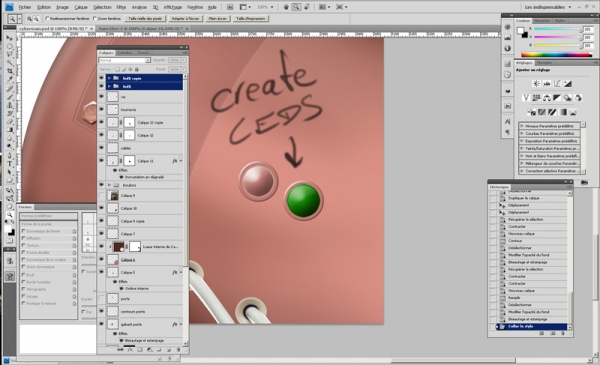Add an Invert adjustment icon

tap(532, 112)
